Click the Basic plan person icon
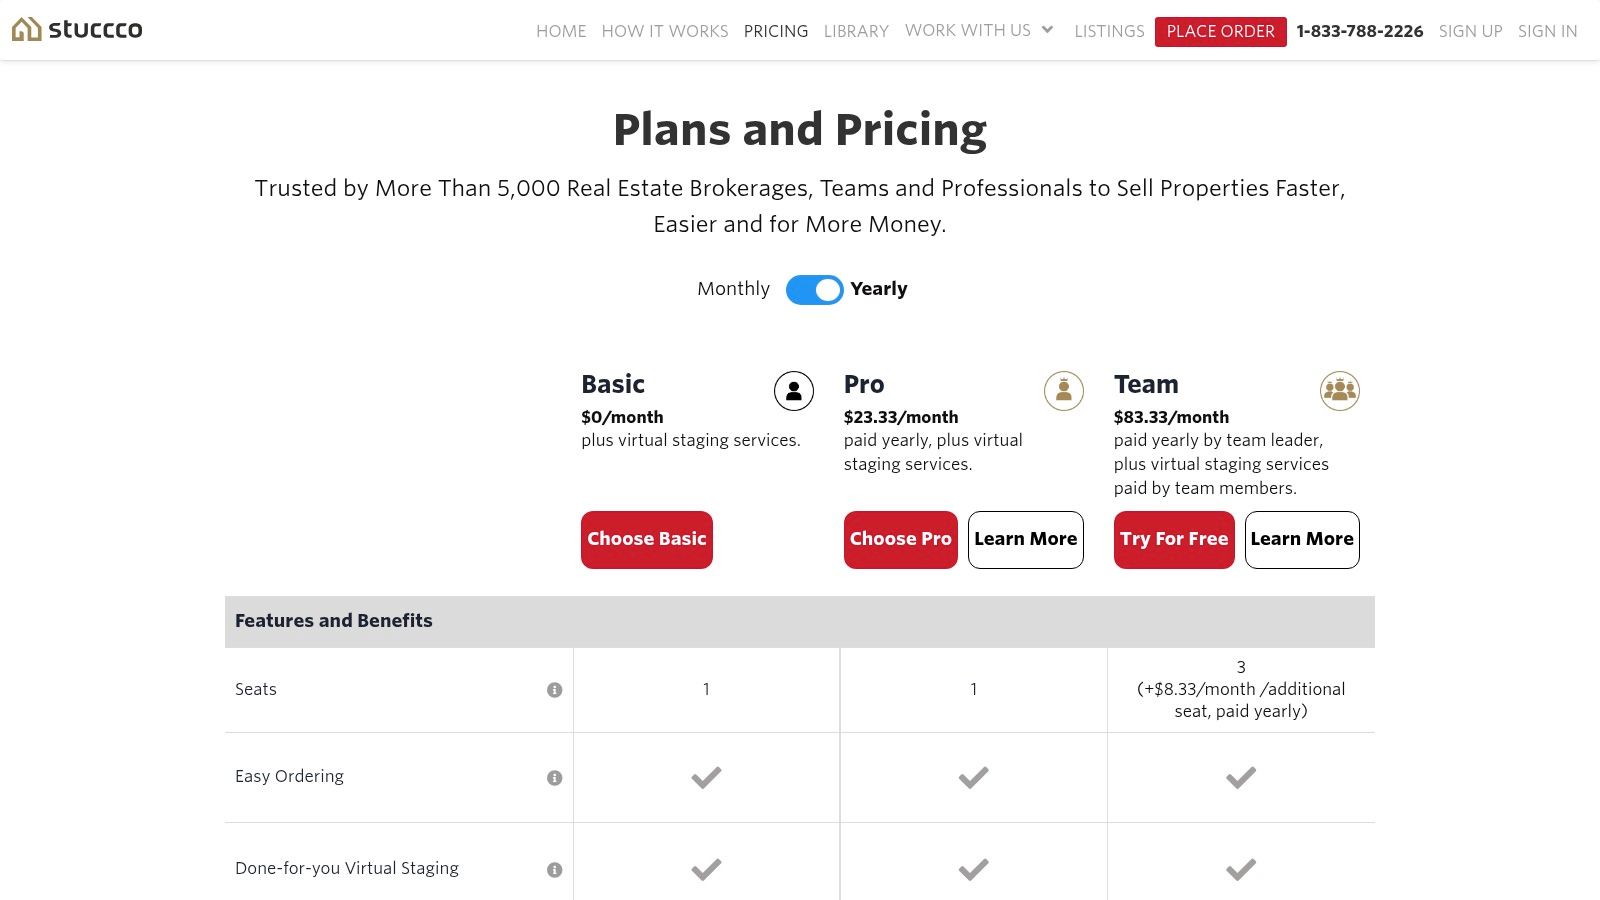This screenshot has height=900, width=1600. [793, 391]
